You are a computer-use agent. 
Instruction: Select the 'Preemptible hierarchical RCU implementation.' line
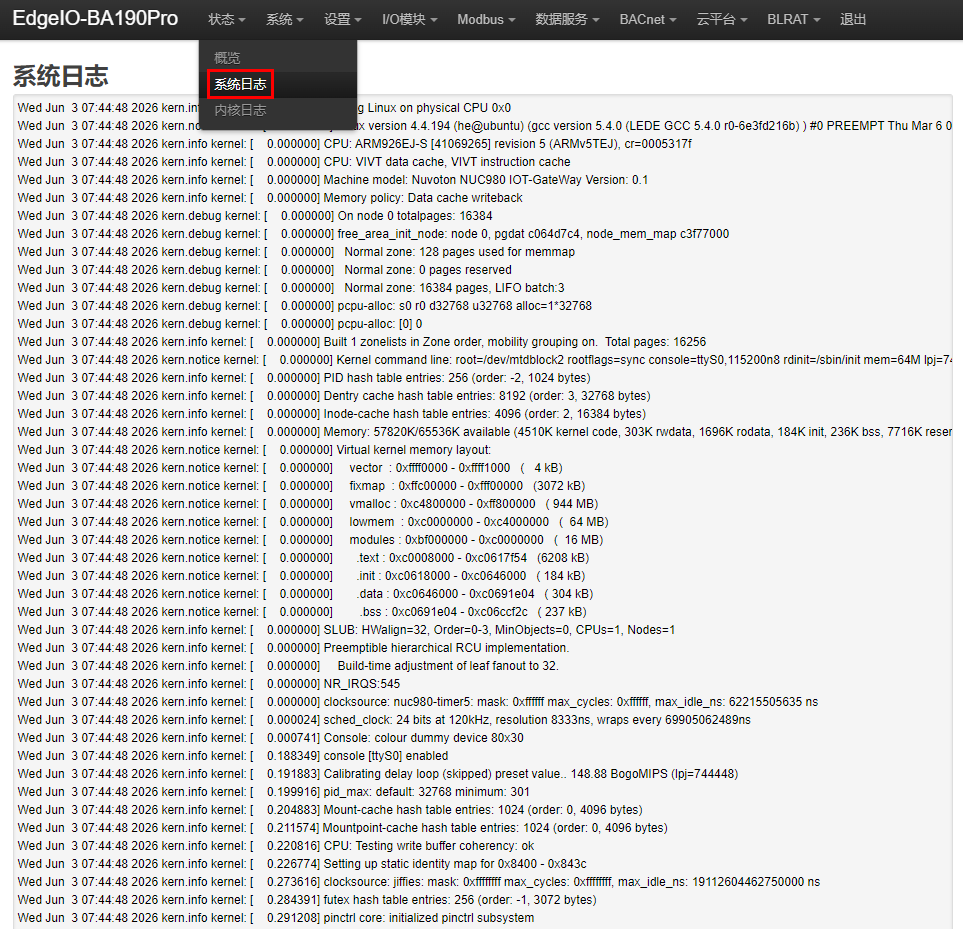pyautogui.click(x=294, y=648)
